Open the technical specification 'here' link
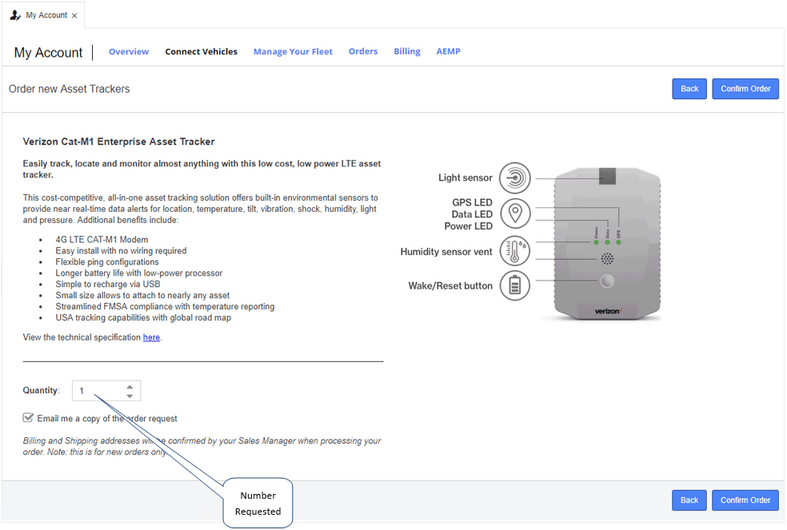 [x=151, y=337]
